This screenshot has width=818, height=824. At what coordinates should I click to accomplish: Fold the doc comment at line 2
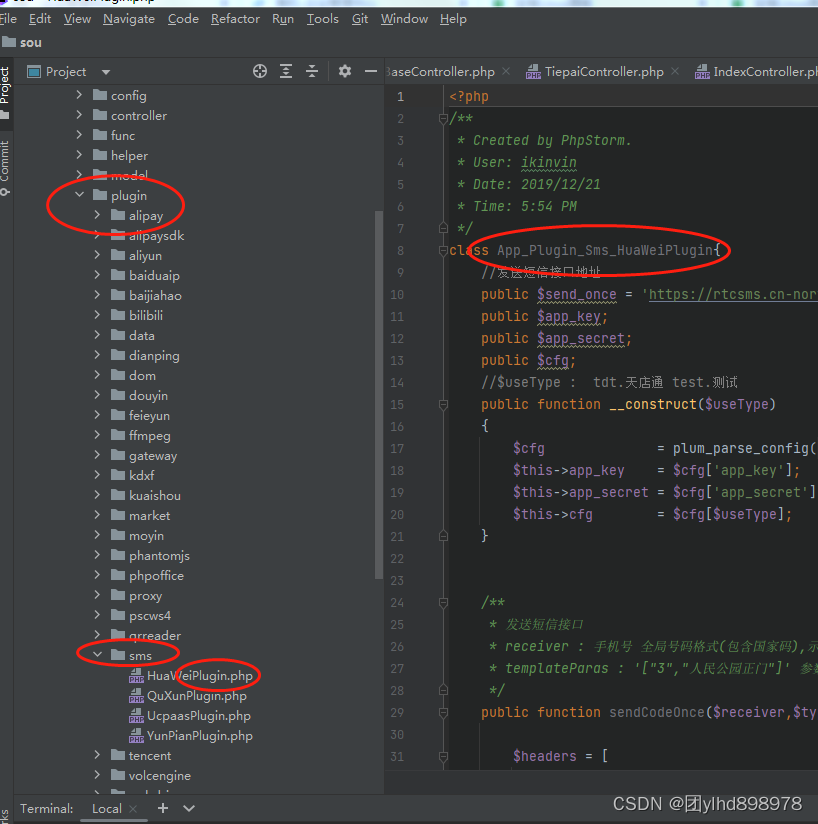(443, 119)
